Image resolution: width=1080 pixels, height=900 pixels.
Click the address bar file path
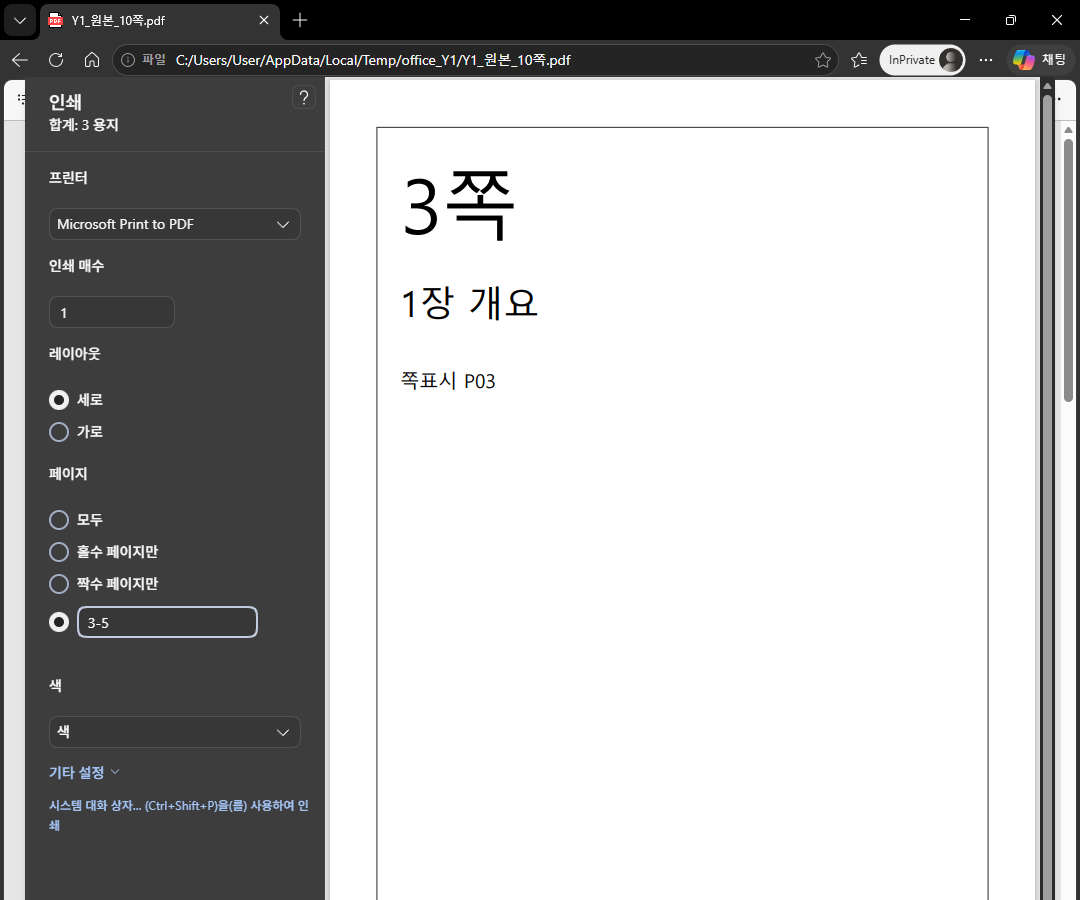[x=373, y=60]
